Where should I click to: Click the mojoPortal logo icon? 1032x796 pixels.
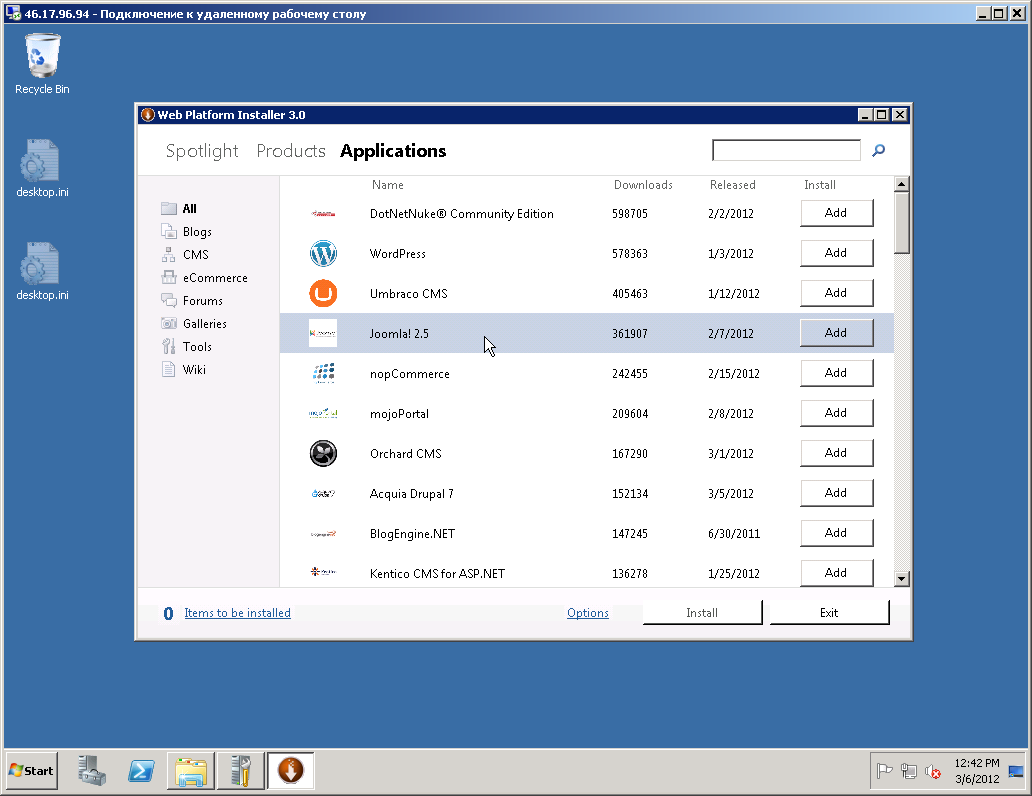coord(323,413)
